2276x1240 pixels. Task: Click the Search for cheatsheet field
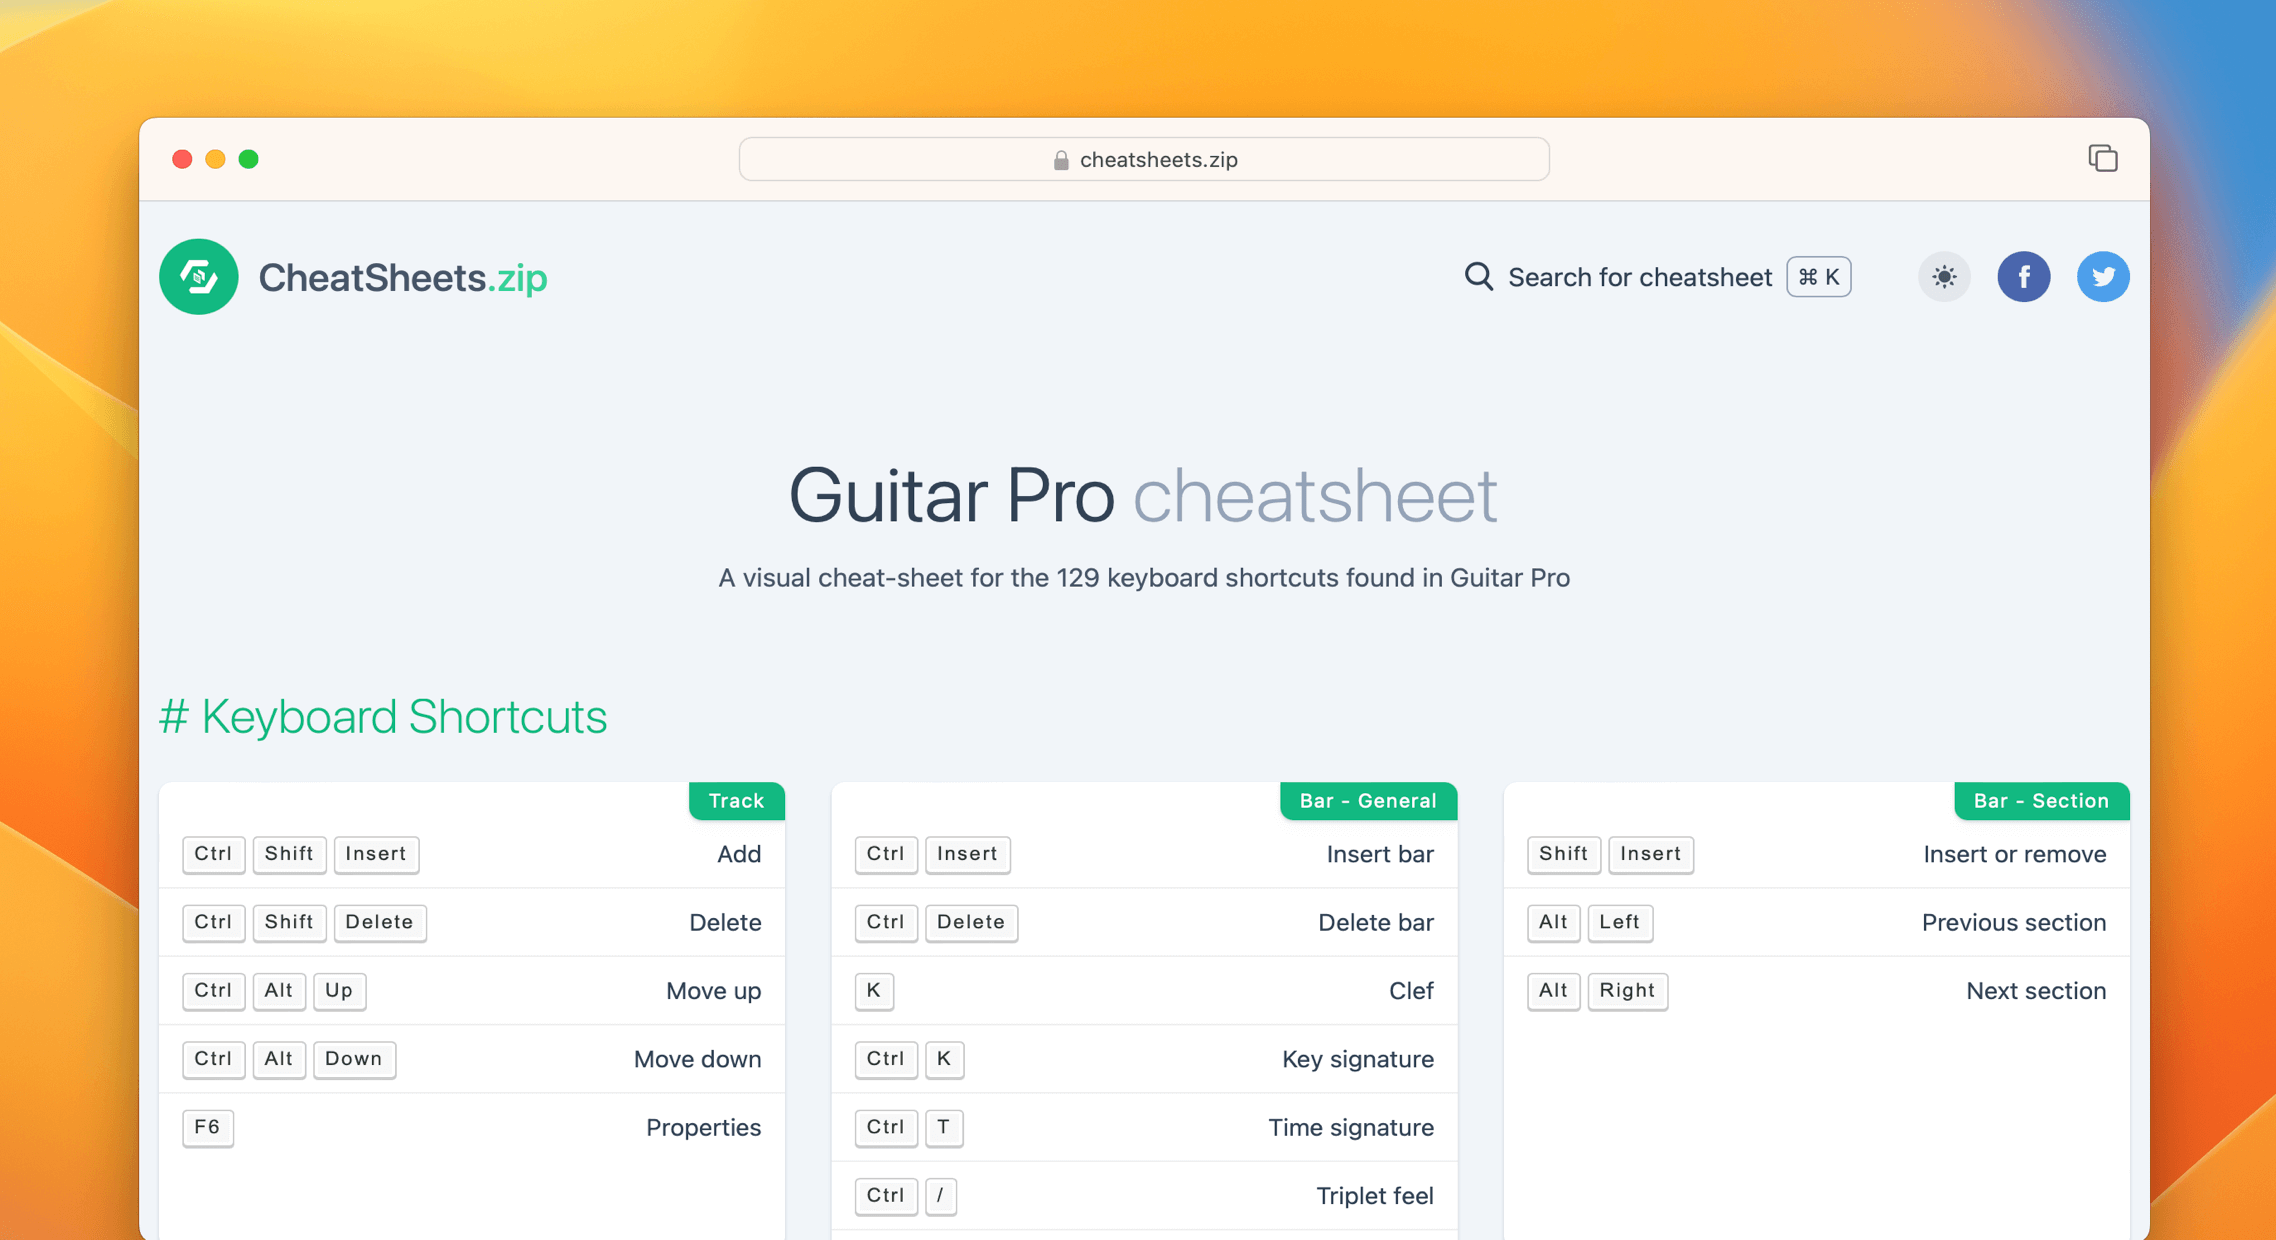click(1639, 277)
